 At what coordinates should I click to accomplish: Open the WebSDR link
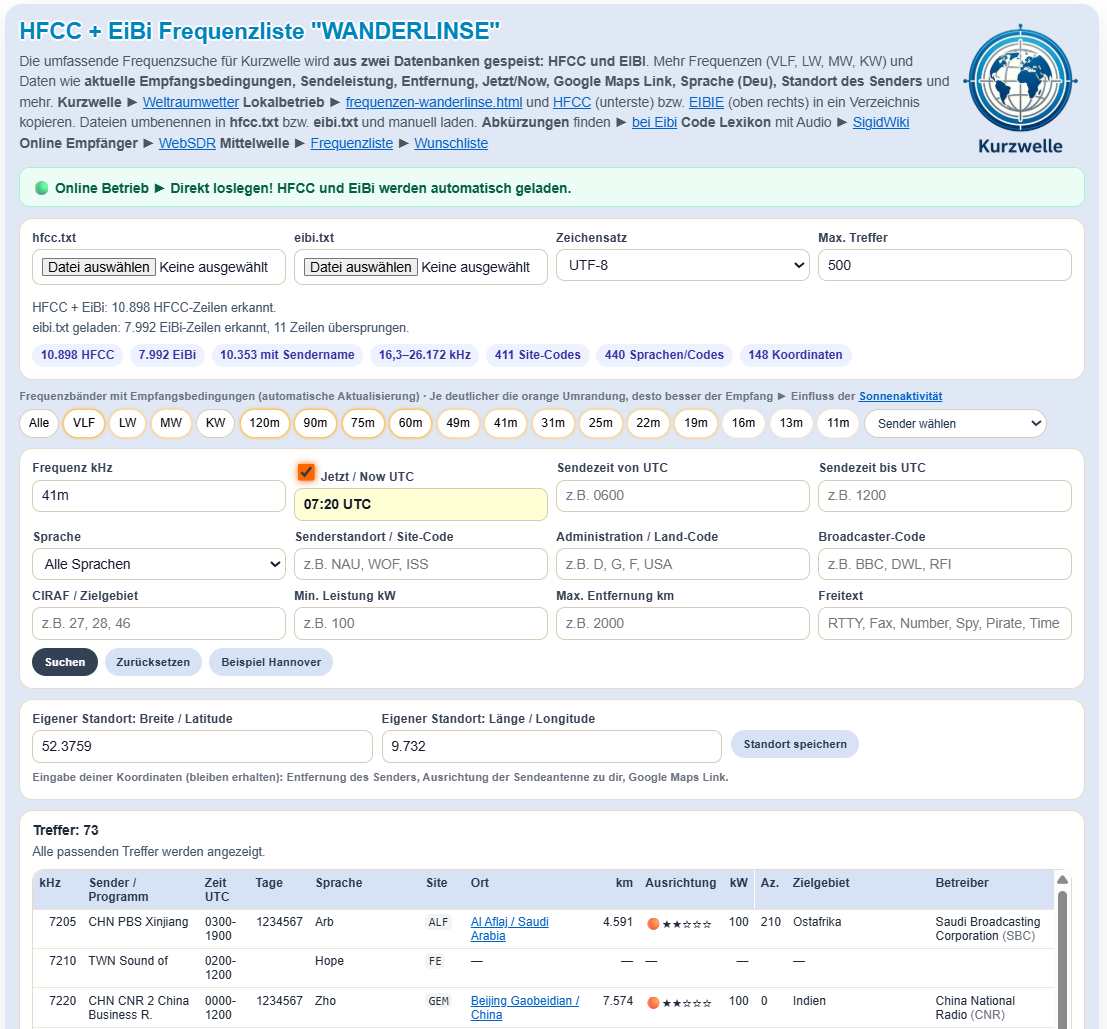tap(187, 143)
